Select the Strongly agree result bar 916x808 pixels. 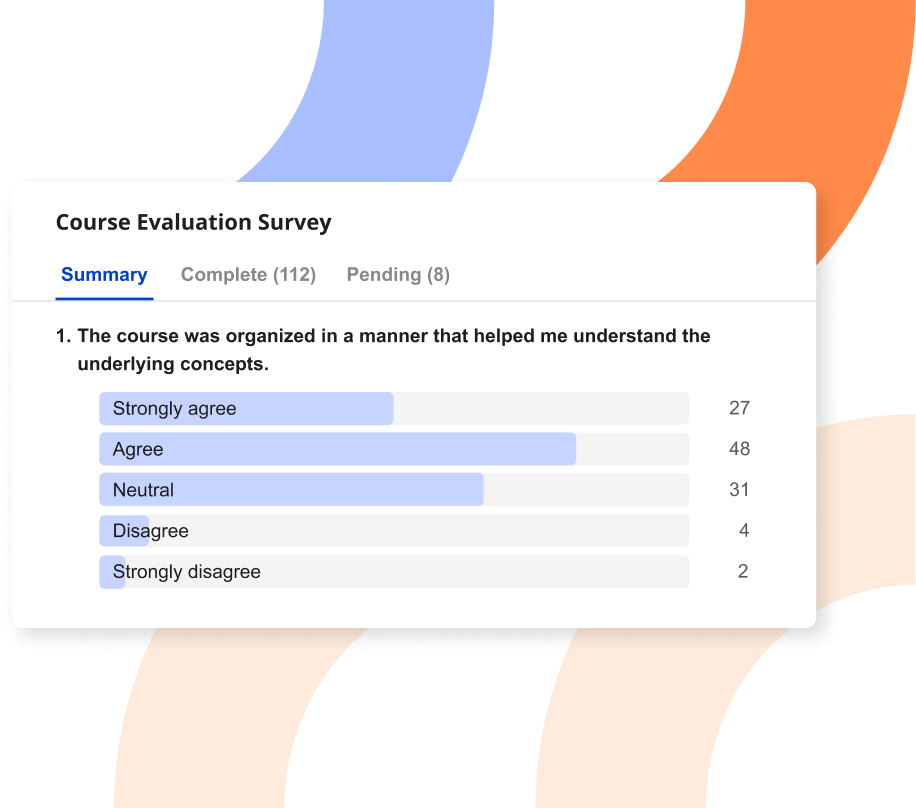(394, 408)
